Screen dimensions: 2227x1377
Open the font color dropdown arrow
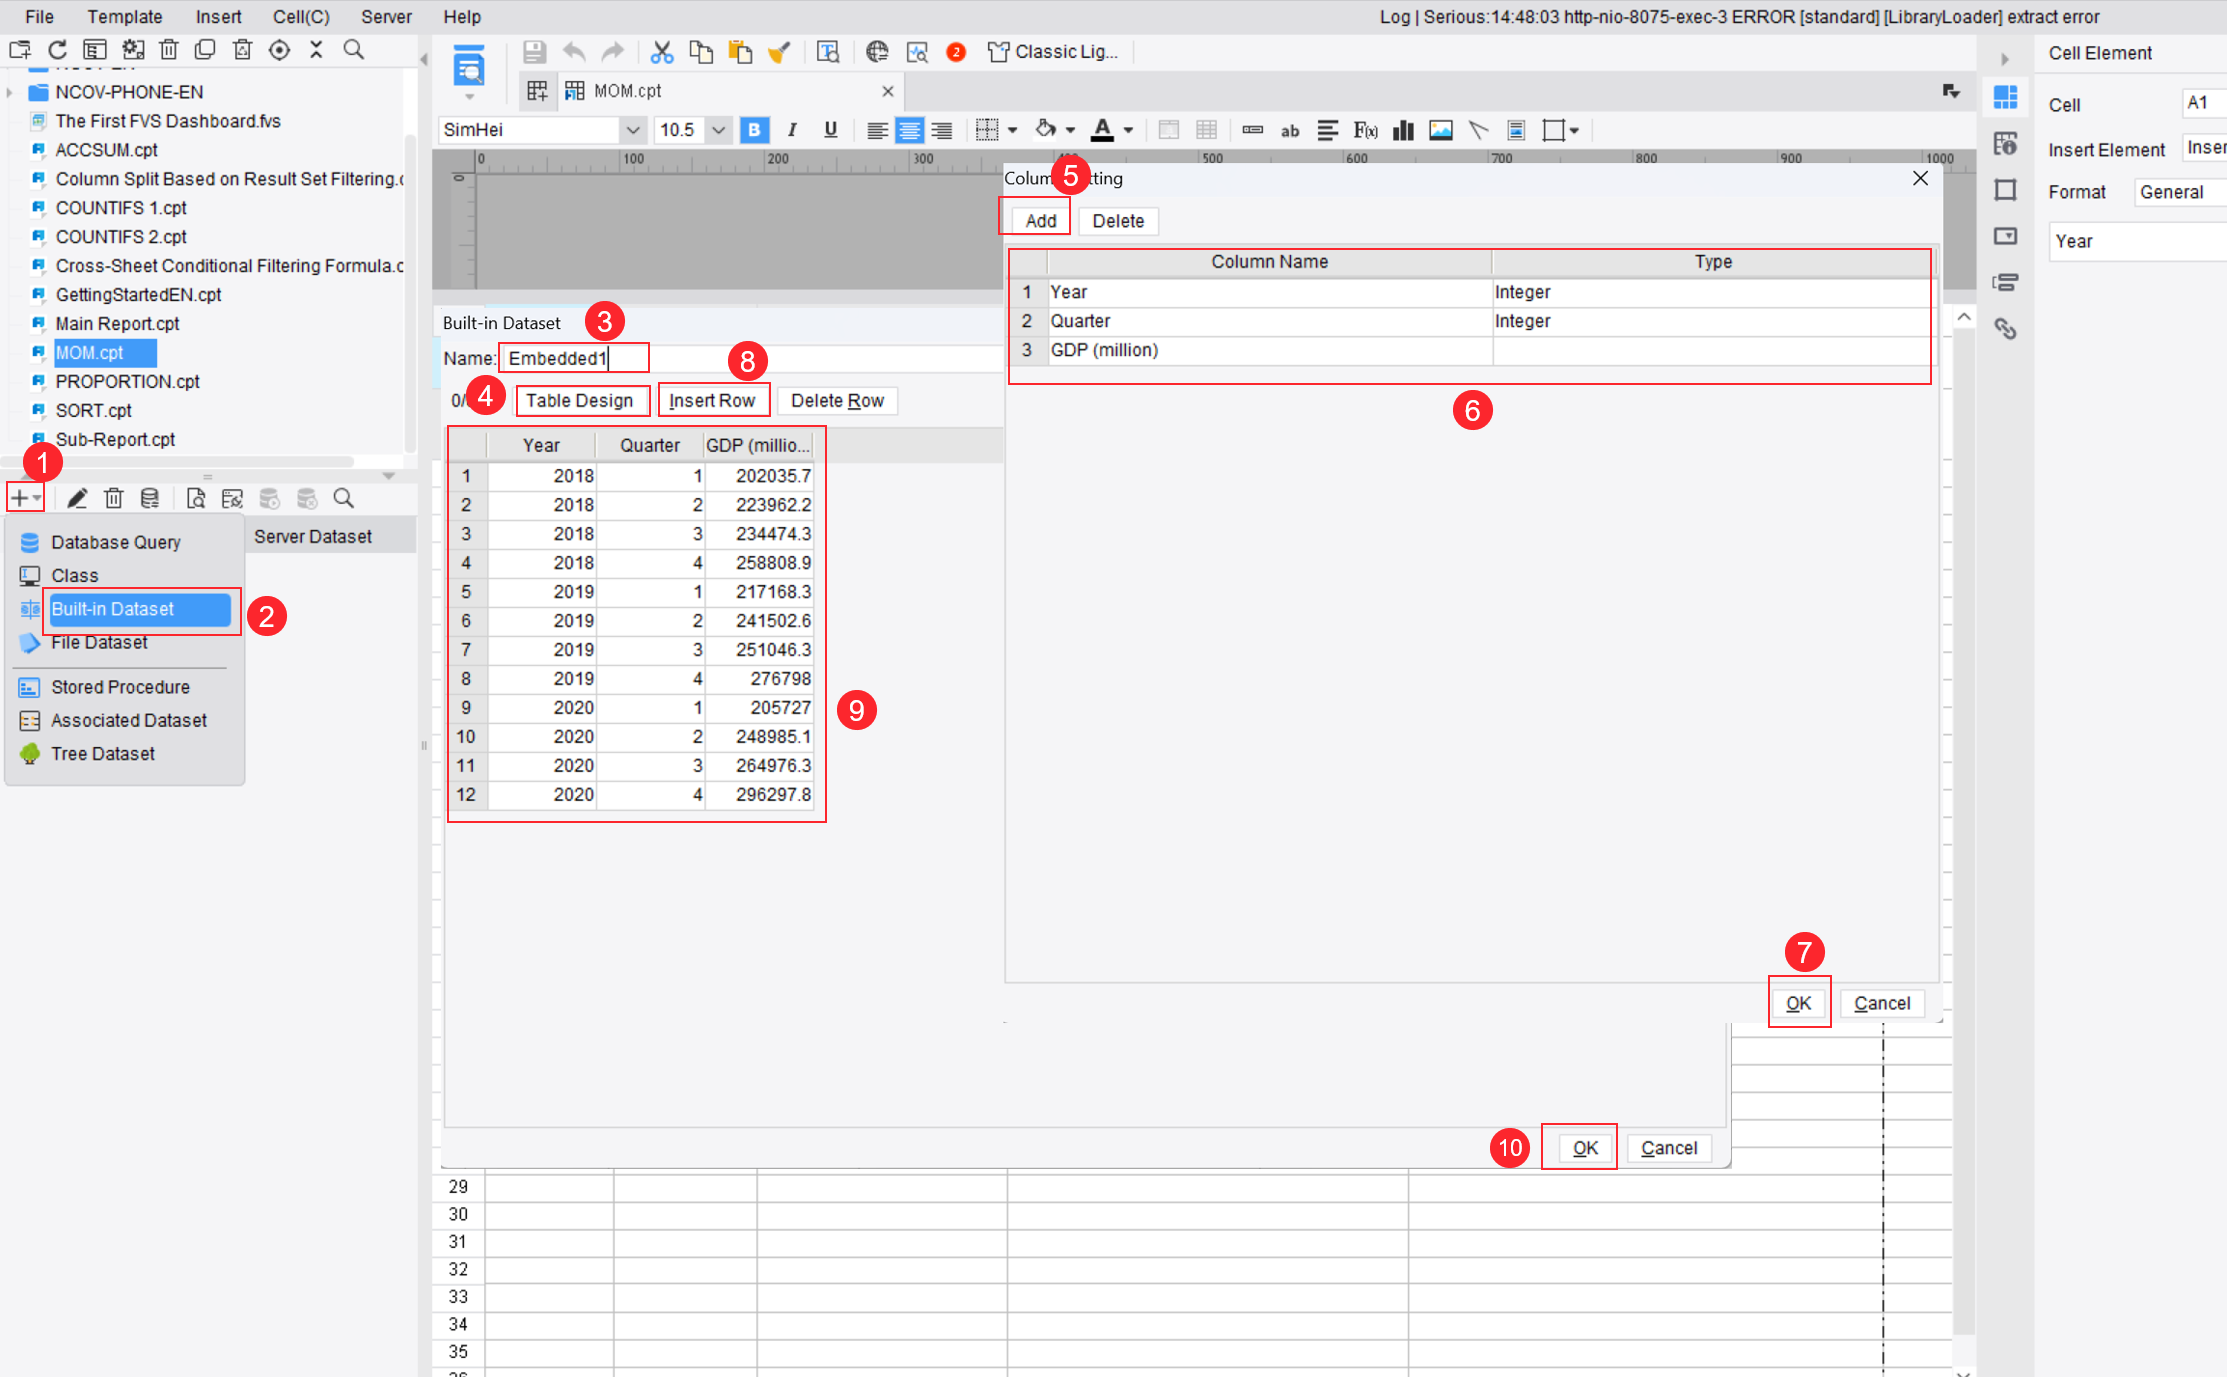(1128, 130)
